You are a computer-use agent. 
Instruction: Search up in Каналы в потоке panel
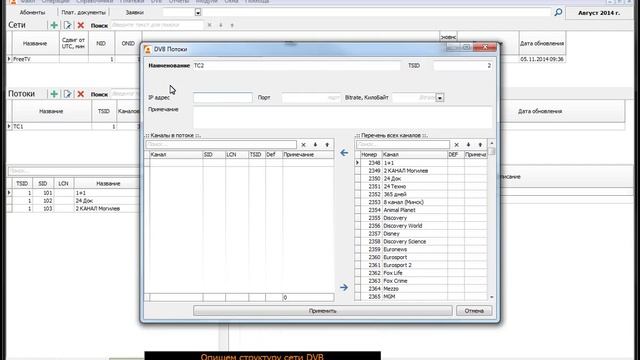327,145
